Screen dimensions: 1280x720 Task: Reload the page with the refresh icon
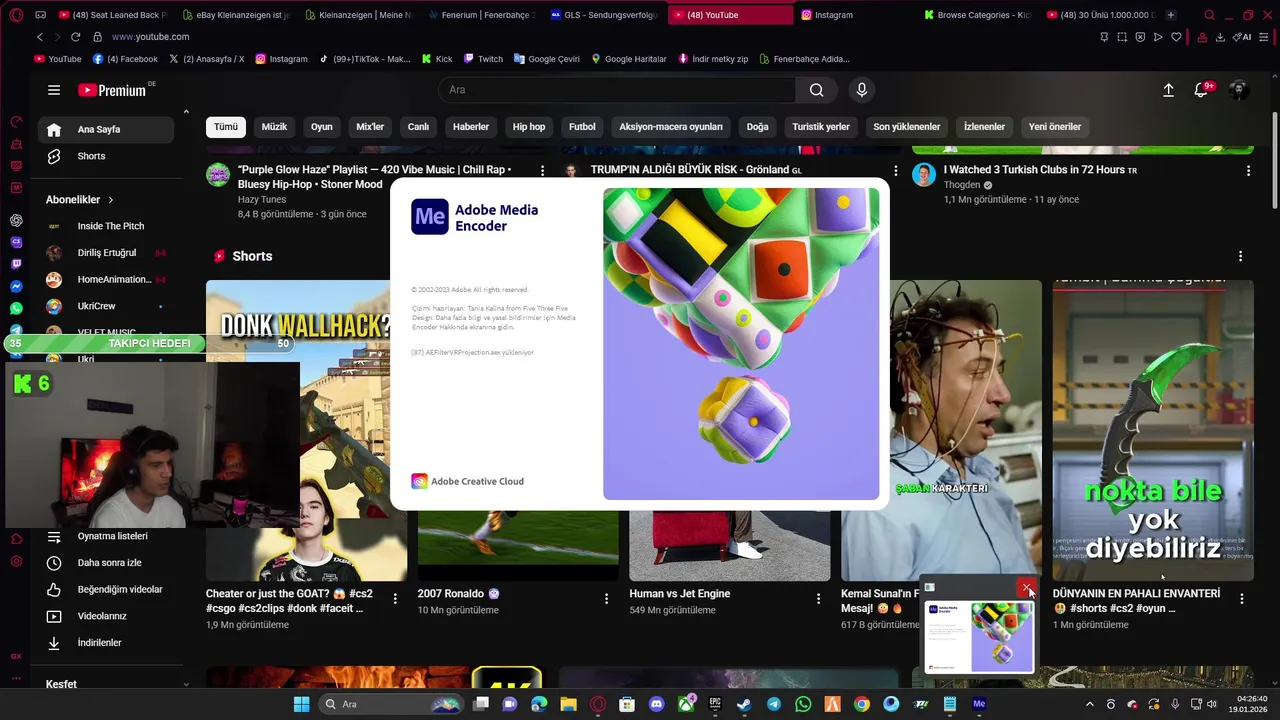(x=75, y=37)
